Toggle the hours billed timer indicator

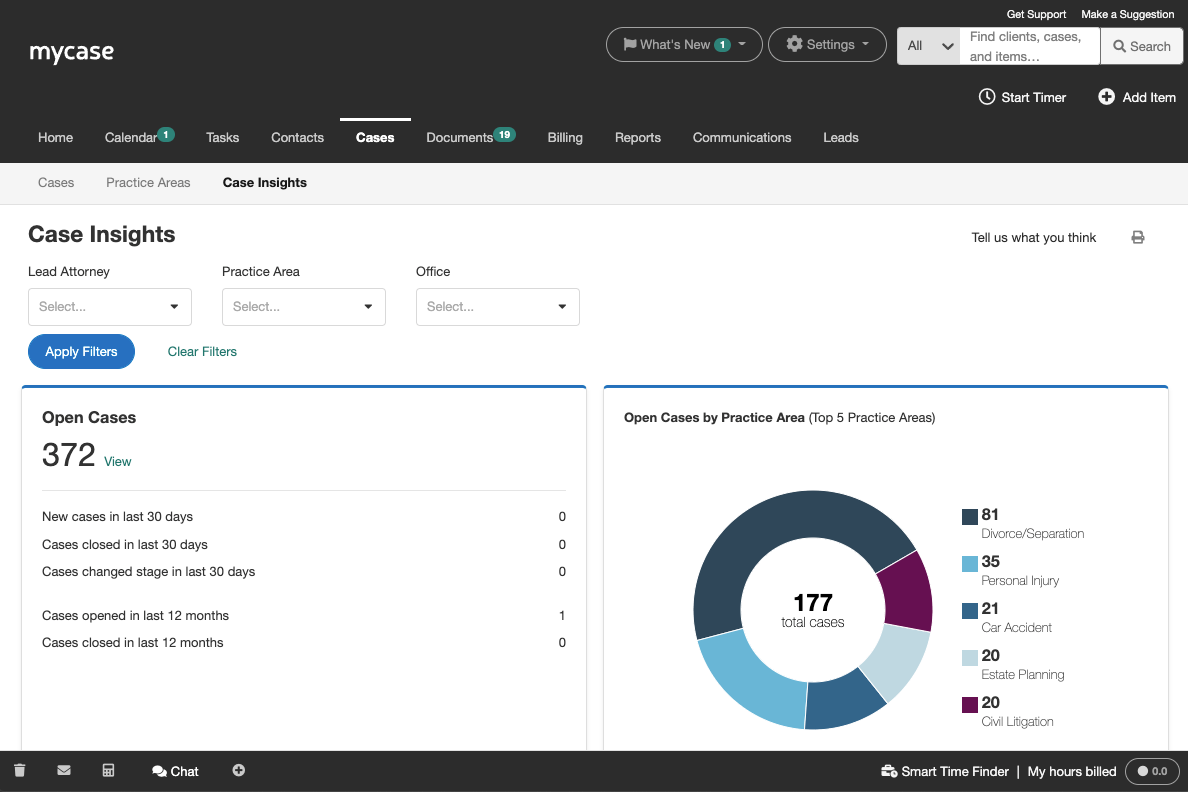[1152, 772]
